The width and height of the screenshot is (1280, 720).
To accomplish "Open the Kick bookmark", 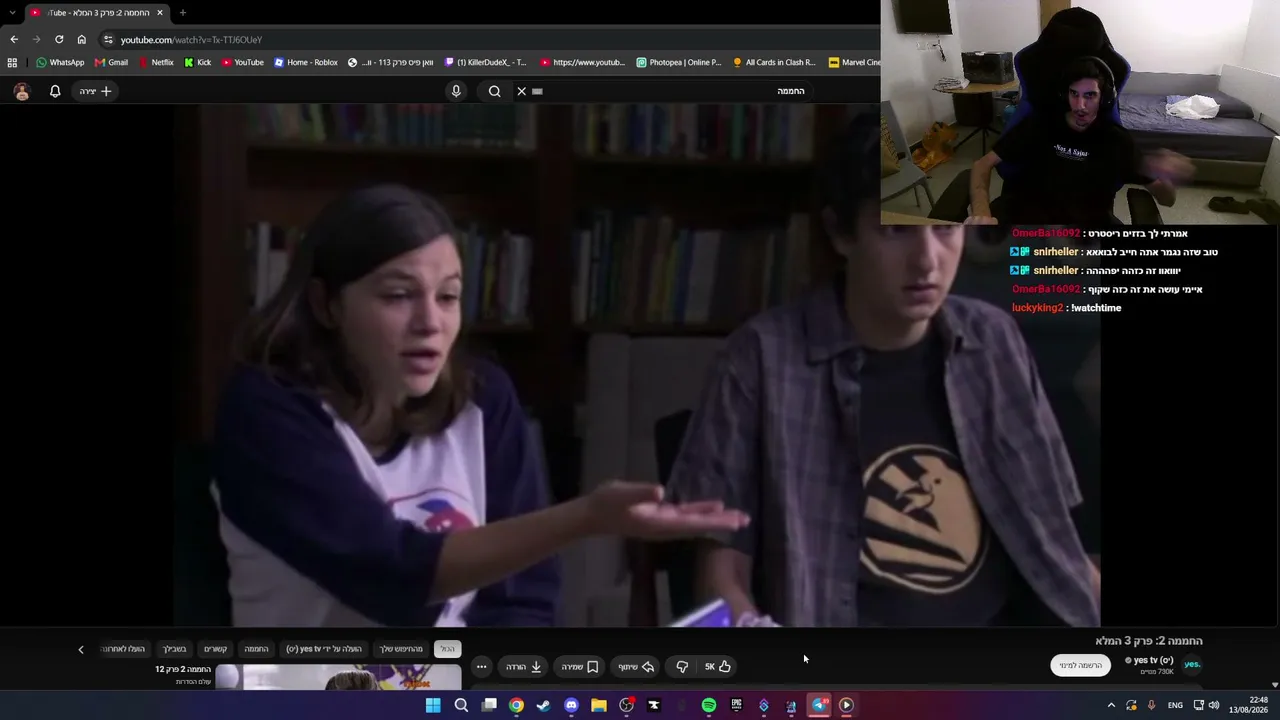I will tap(198, 62).
